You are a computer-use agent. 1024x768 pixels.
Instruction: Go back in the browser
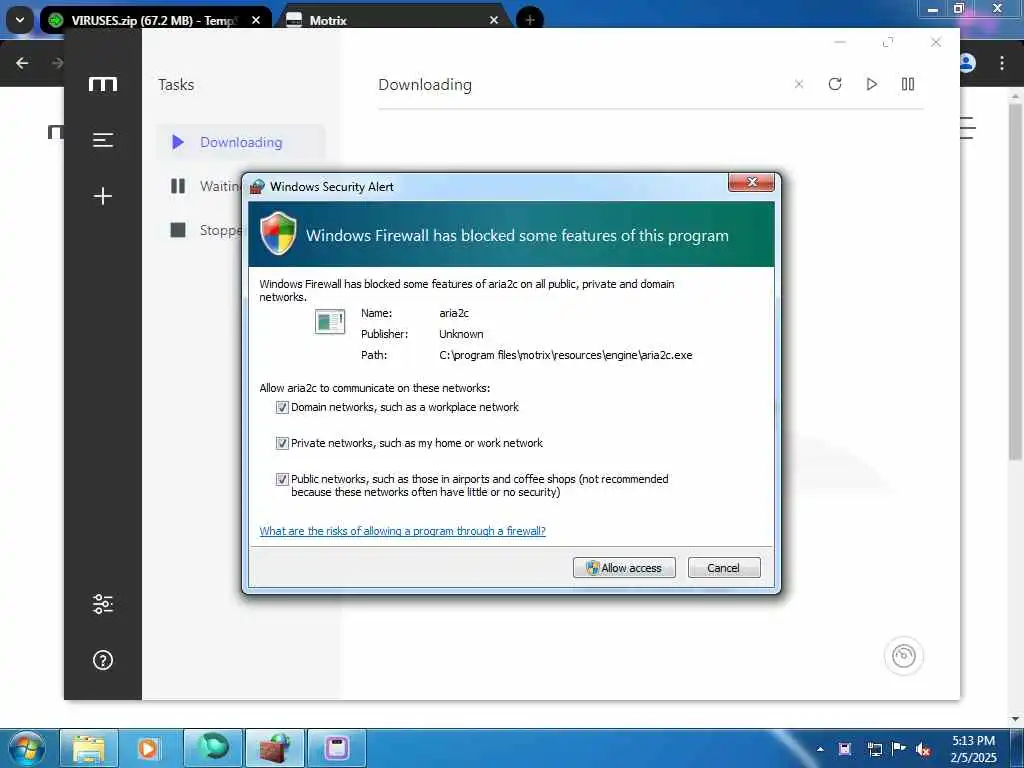[22, 63]
